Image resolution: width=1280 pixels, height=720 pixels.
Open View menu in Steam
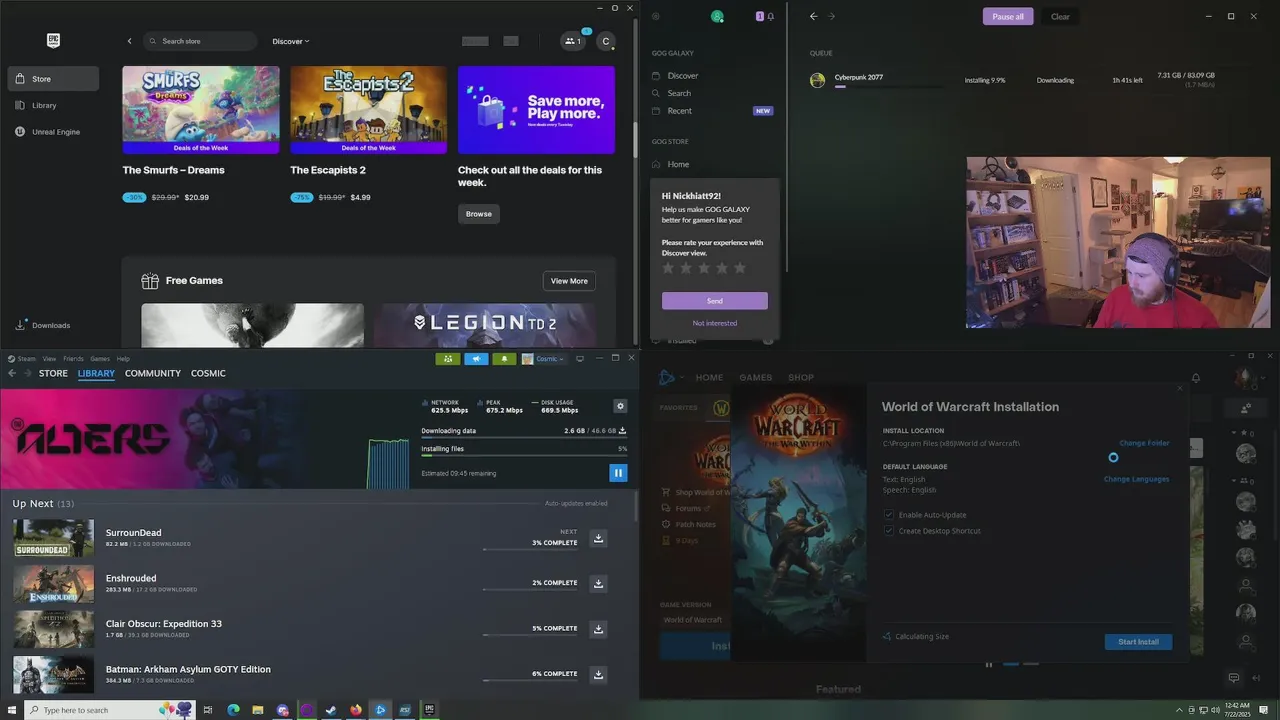click(49, 359)
